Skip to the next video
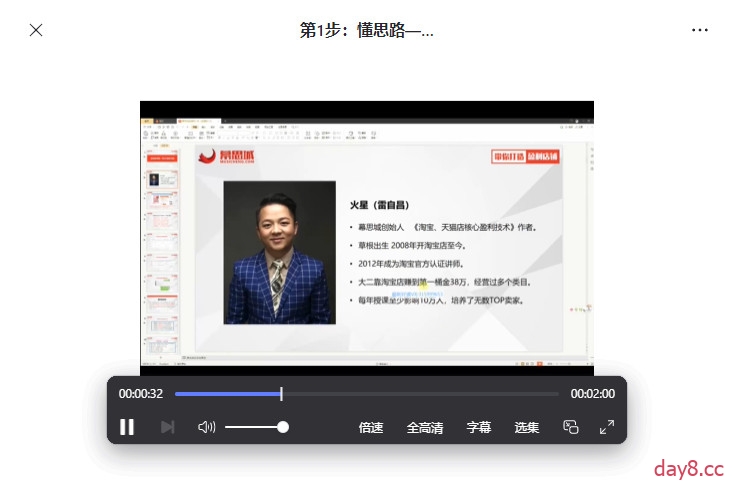Screen dimensions: 734x484 tap(168, 427)
